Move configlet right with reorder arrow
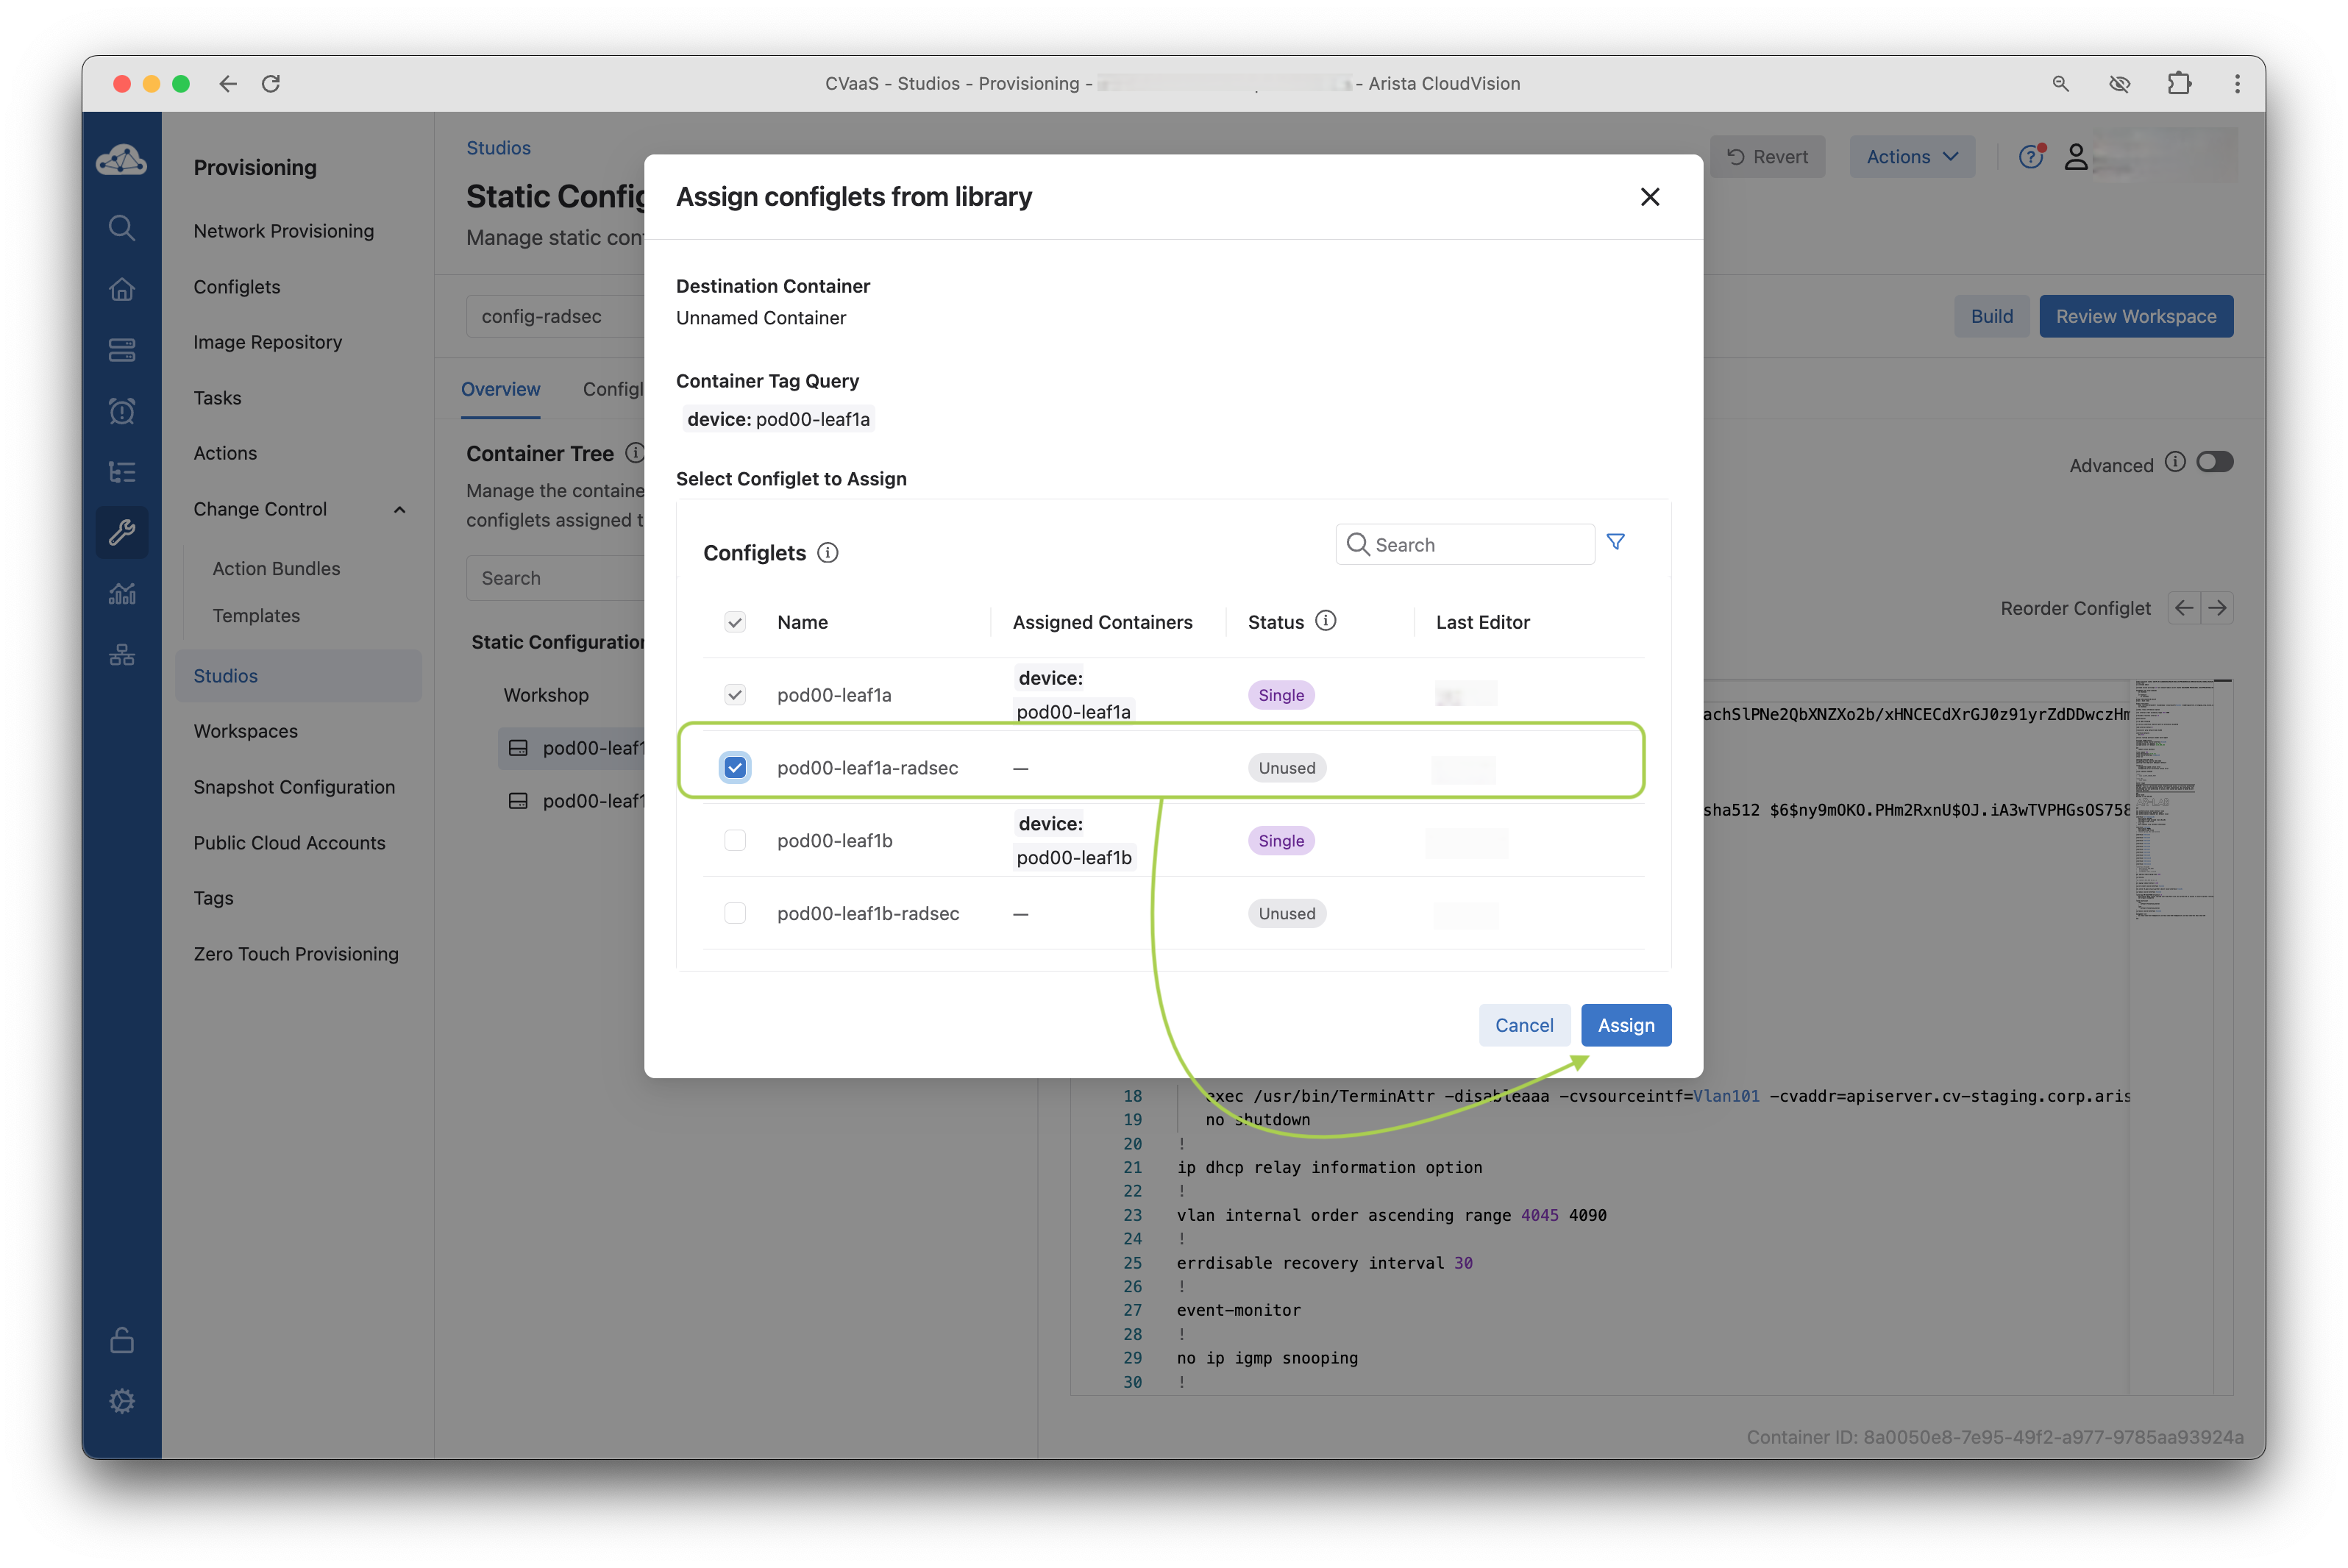 click(x=2218, y=608)
